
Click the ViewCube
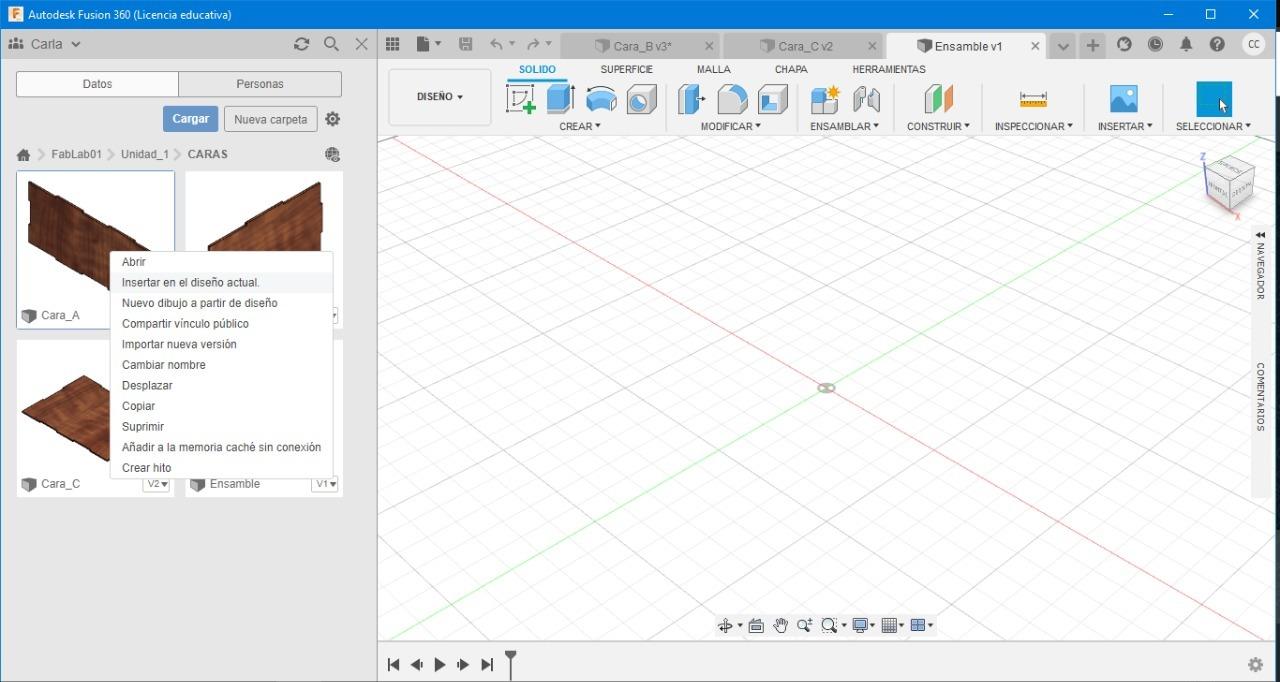pos(1228,184)
